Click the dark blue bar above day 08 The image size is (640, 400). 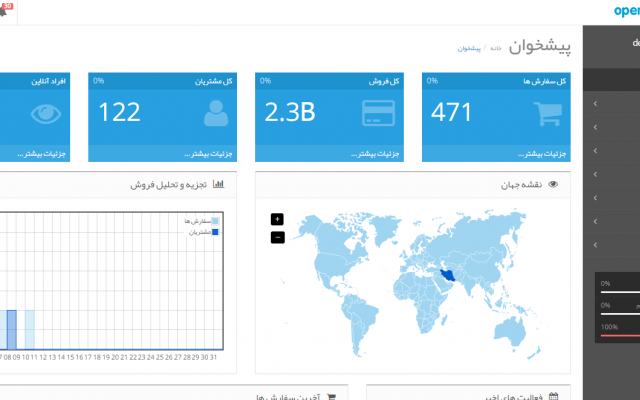point(12,330)
